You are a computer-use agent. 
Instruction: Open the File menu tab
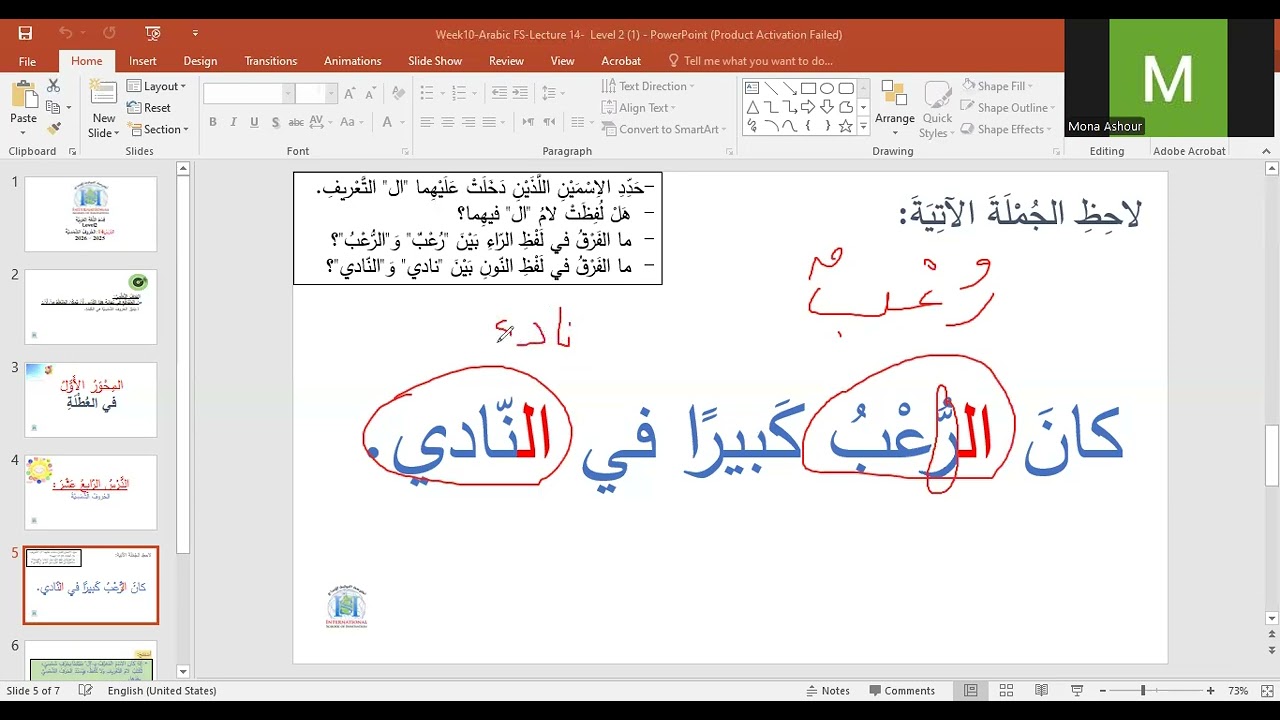[27, 61]
